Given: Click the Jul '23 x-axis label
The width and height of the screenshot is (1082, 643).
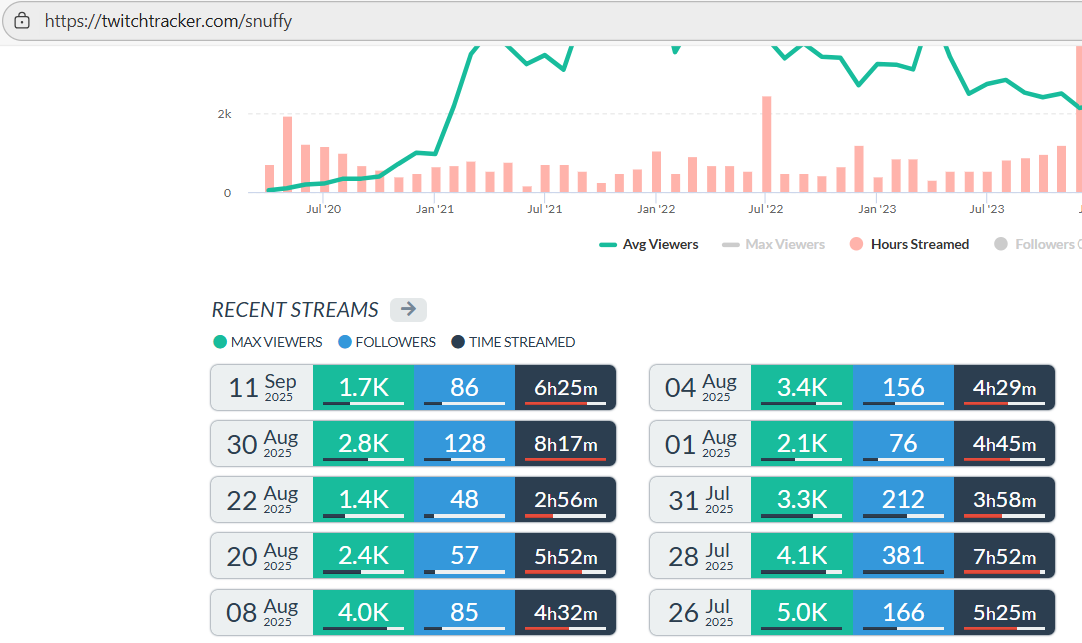Looking at the screenshot, I should (987, 208).
